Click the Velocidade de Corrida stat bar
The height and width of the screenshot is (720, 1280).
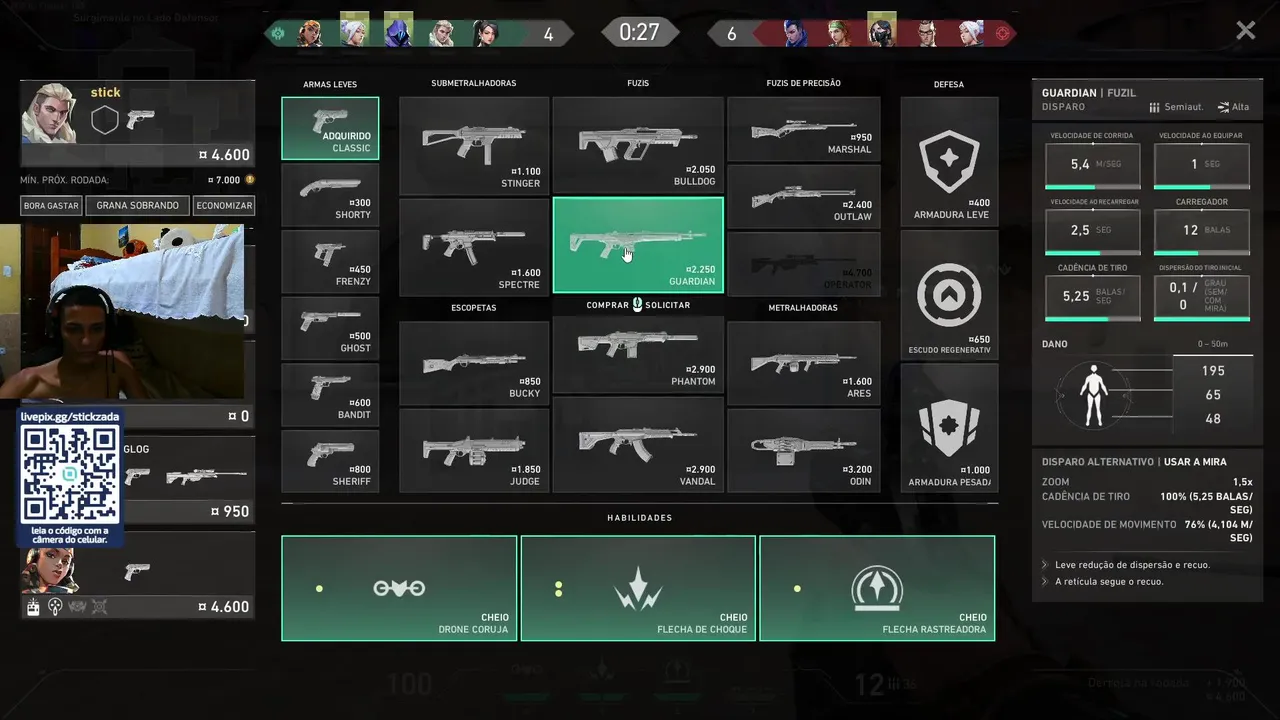[x=1093, y=165]
